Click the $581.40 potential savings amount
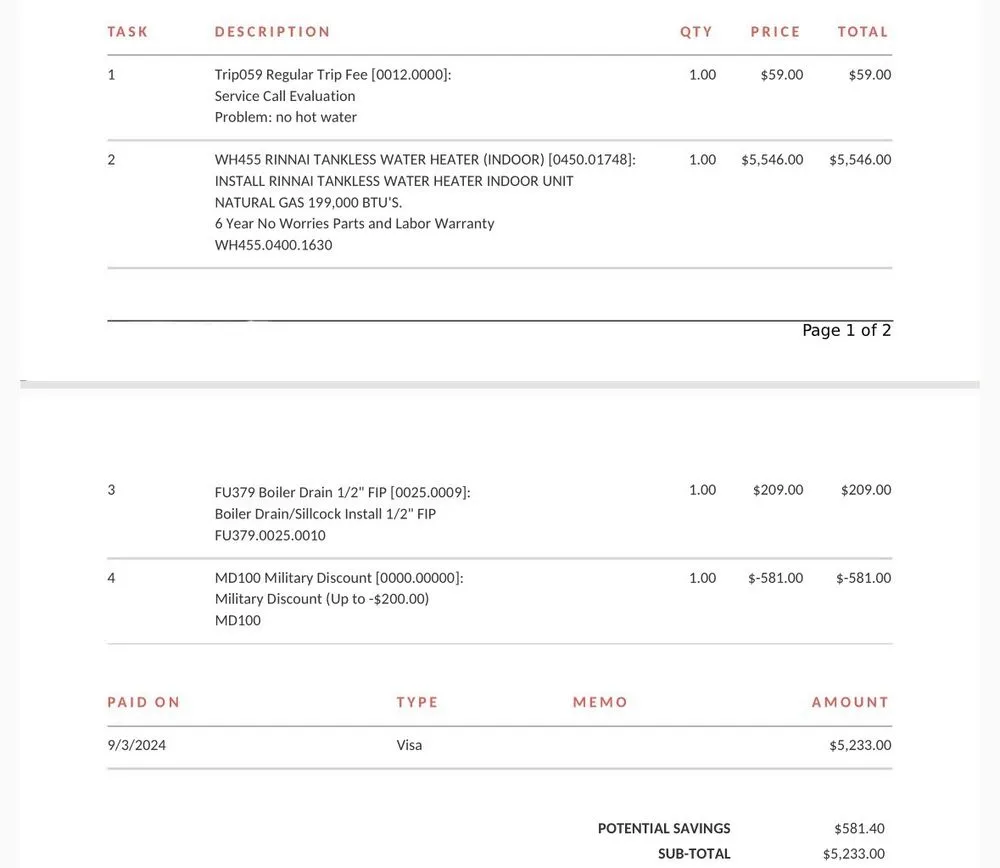1000x868 pixels. [859, 829]
